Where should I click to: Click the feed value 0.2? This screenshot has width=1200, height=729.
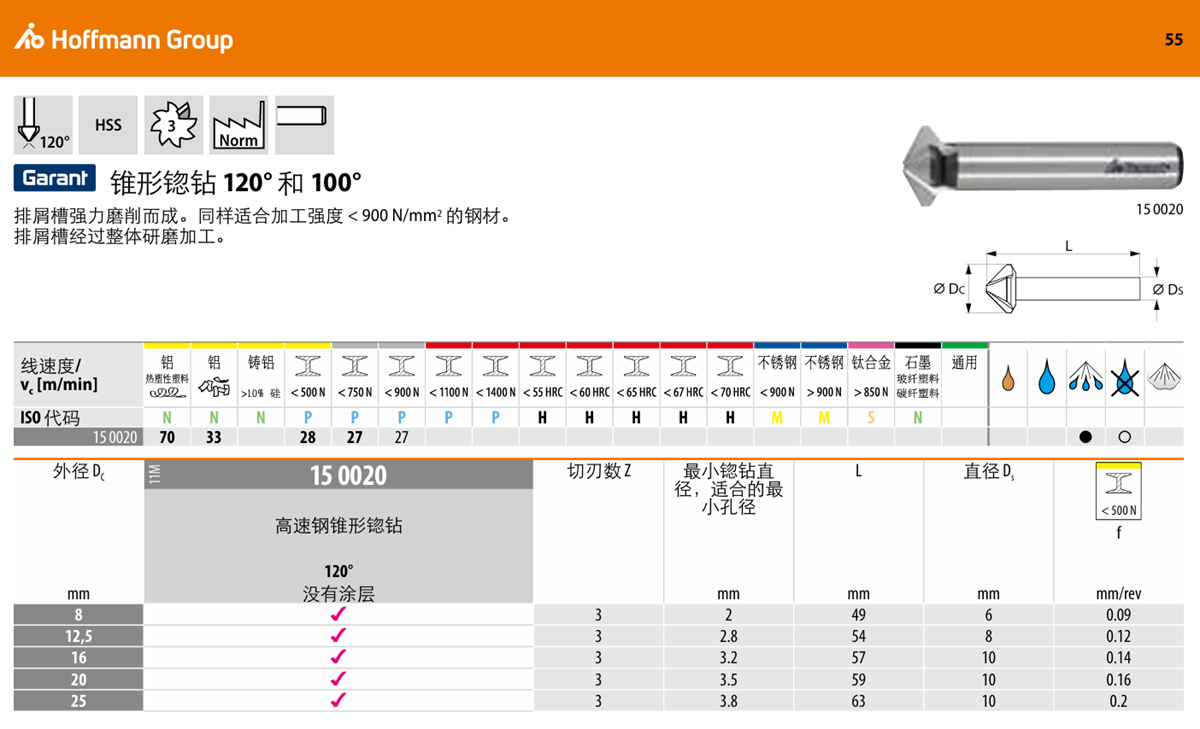tap(1119, 700)
